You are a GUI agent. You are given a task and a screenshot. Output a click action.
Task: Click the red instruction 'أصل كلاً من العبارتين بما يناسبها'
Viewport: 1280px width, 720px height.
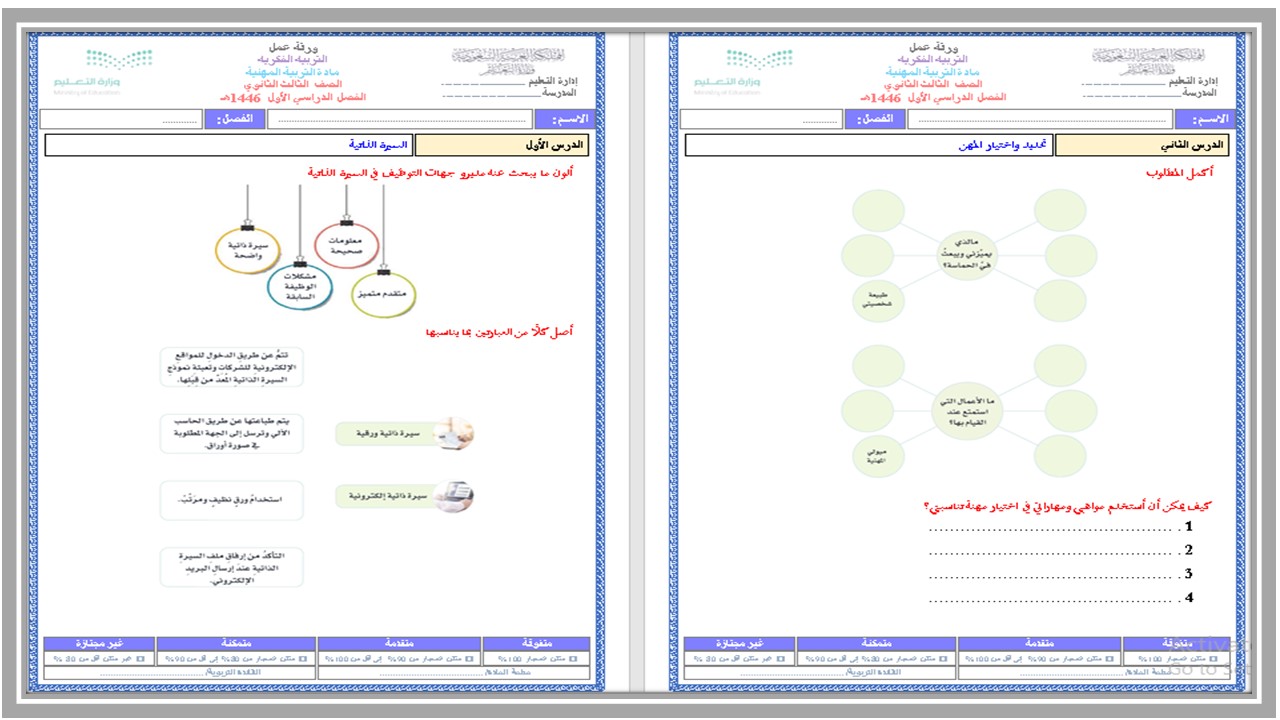pyautogui.click(x=500, y=331)
